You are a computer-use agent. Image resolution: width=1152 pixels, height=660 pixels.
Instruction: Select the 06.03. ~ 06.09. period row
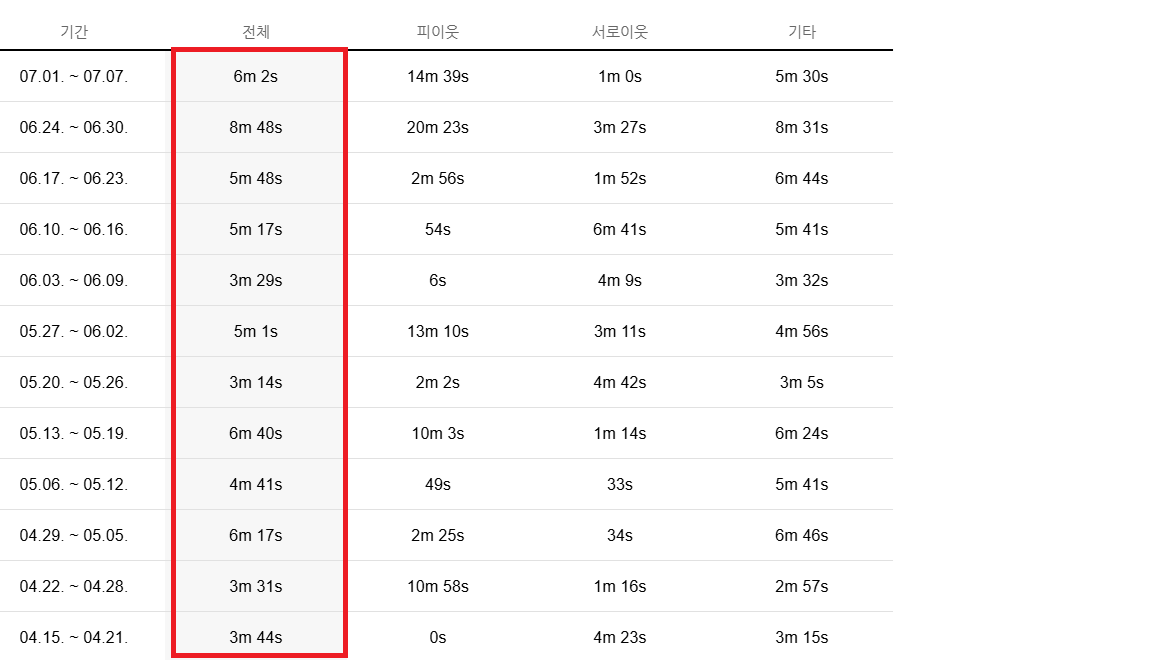pyautogui.click(x=74, y=280)
